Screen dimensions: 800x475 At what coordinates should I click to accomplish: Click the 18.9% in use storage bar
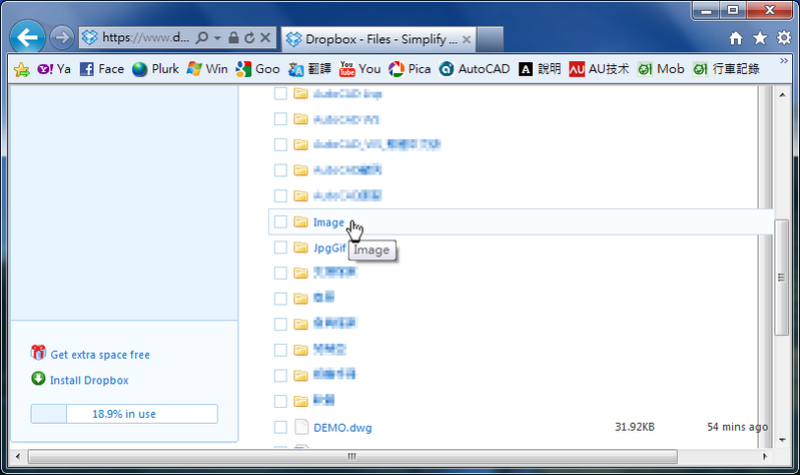124,414
